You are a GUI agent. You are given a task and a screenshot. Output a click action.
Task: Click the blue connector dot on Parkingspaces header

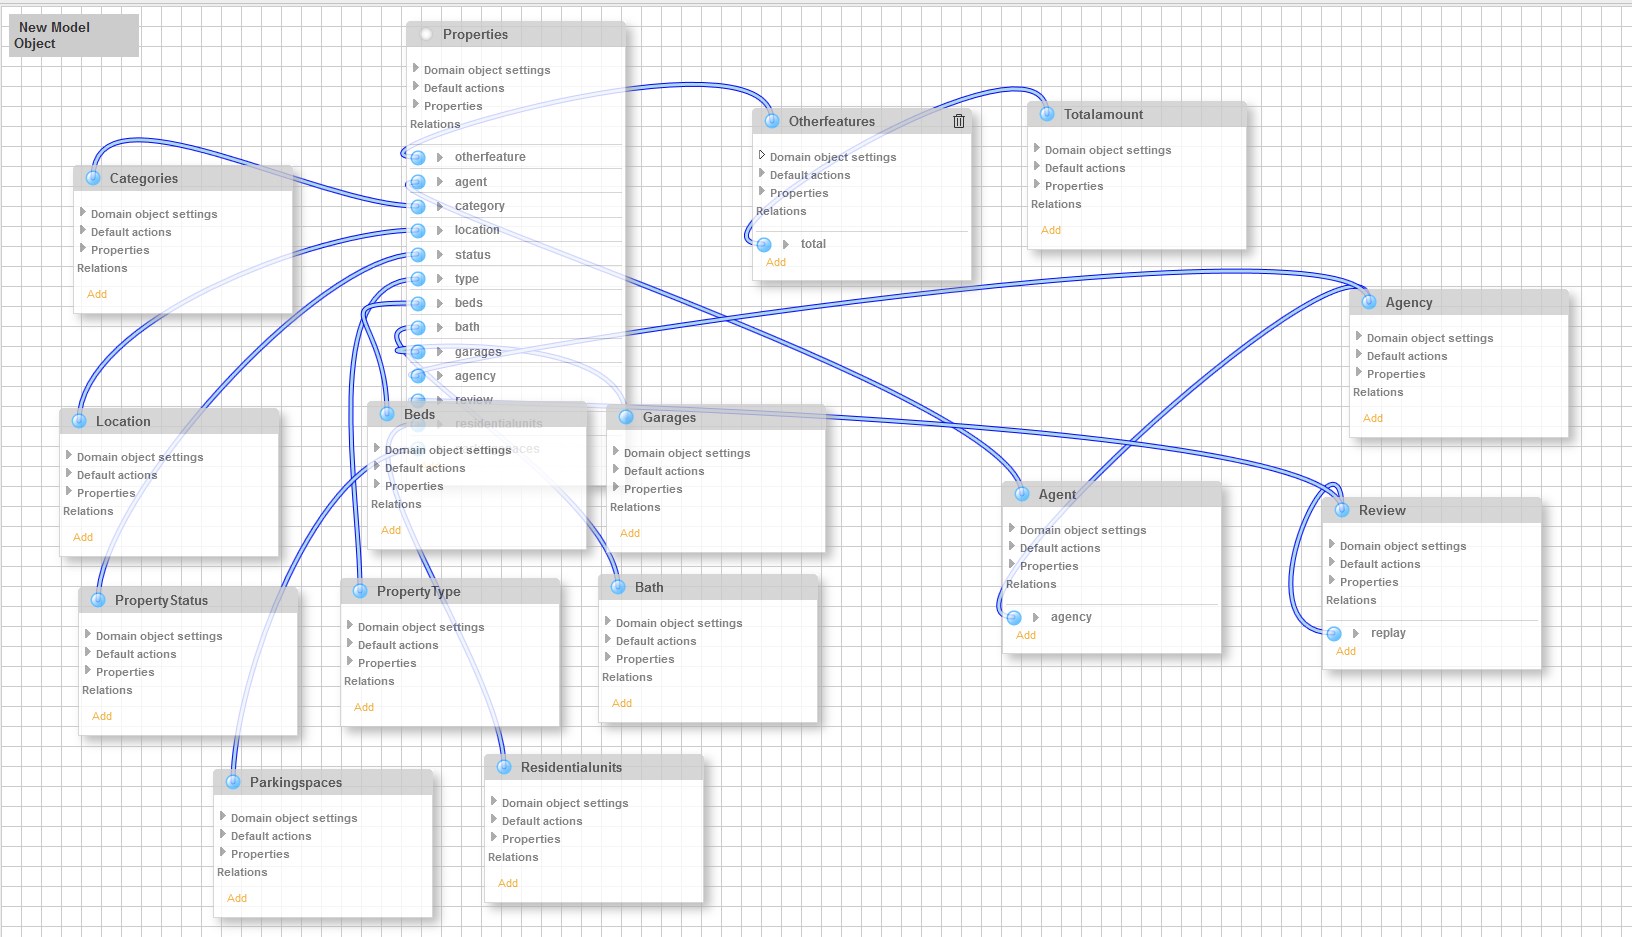(x=233, y=782)
